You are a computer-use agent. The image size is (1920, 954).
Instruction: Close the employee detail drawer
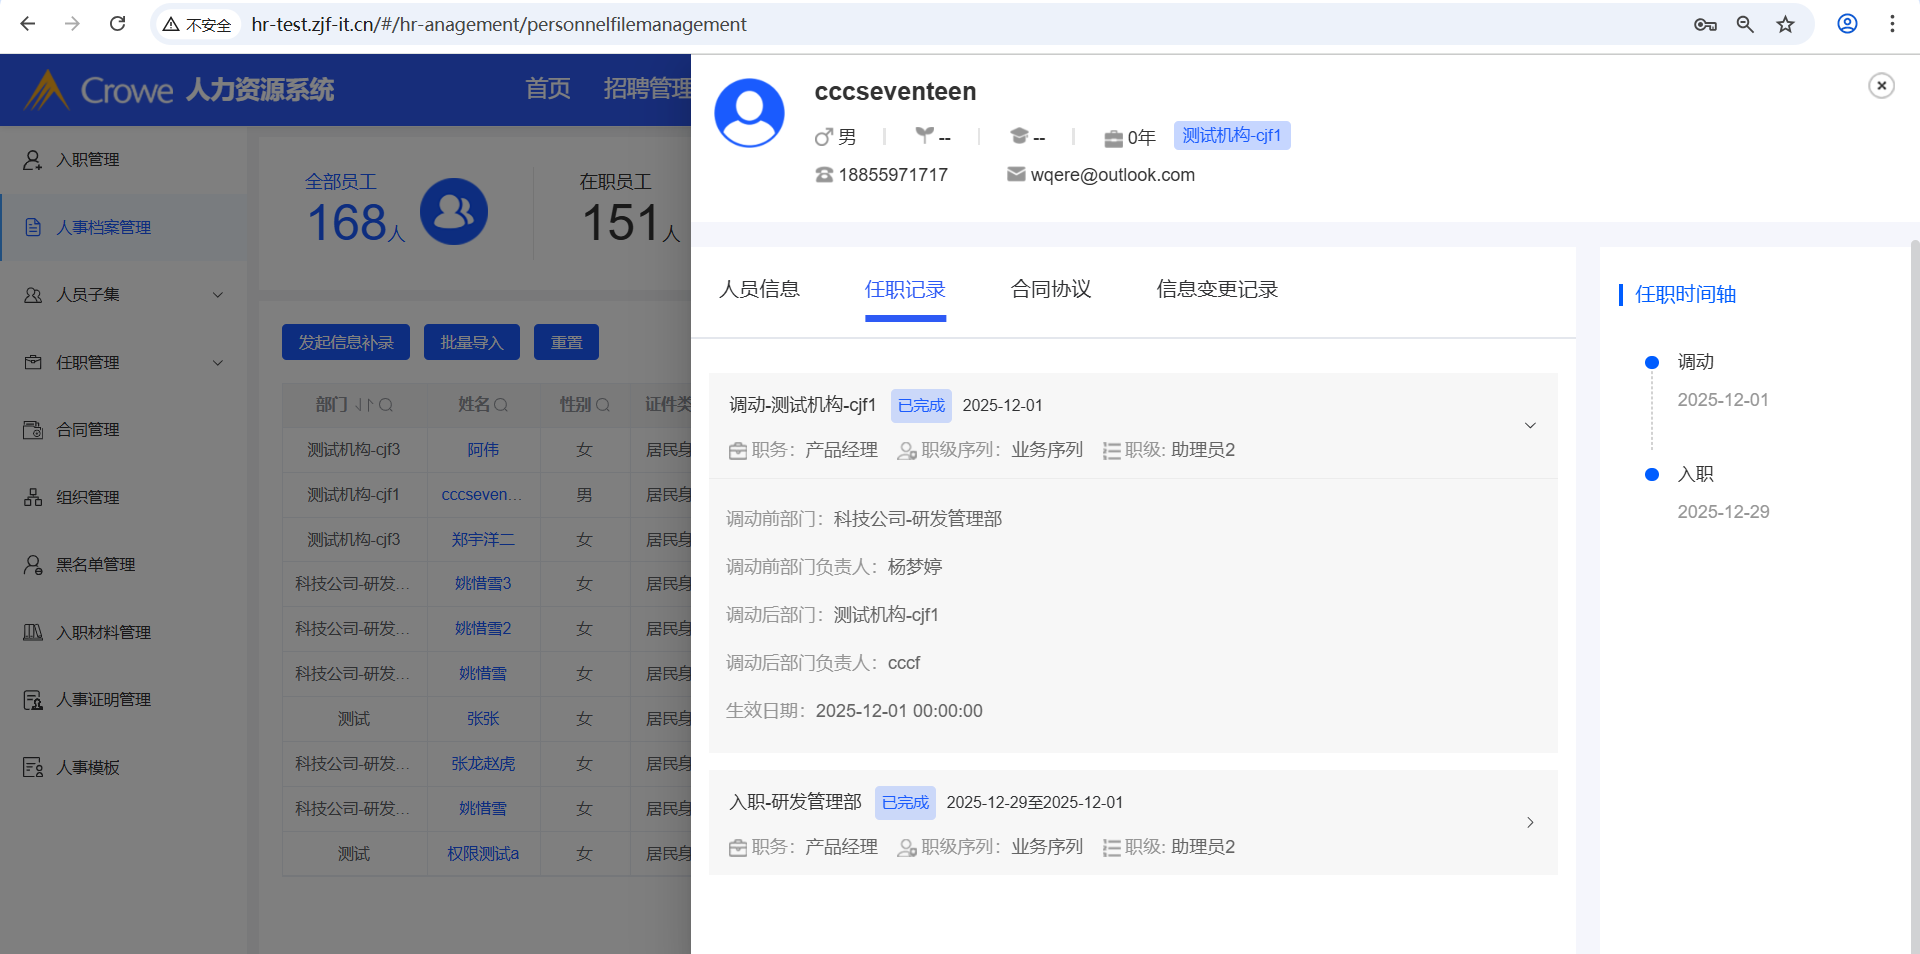1881,86
